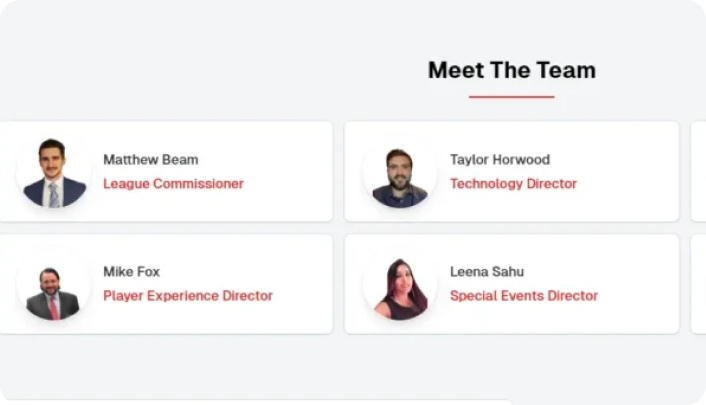Open the Leena Sahu name link
706x405 pixels.
pos(487,271)
